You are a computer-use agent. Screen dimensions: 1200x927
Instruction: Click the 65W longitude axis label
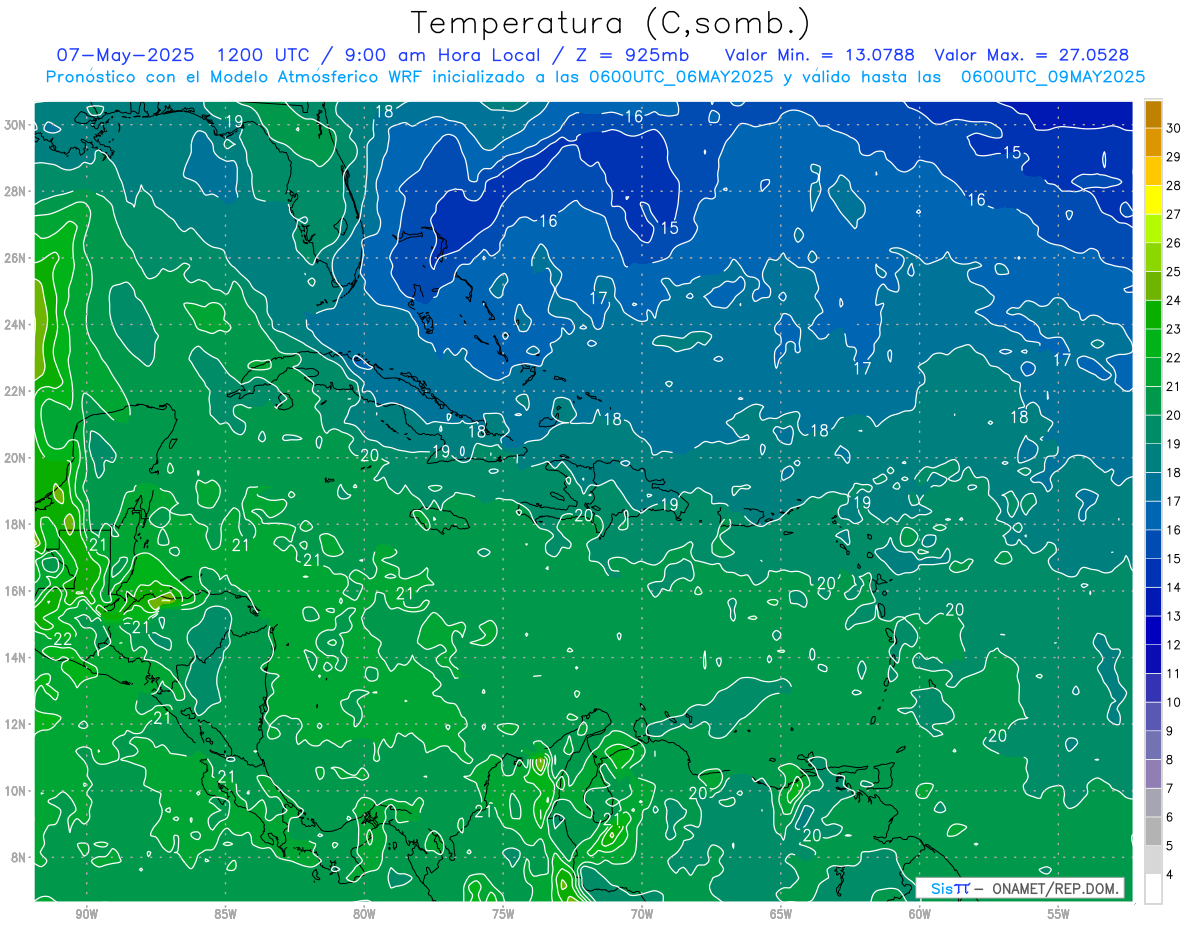click(x=781, y=914)
